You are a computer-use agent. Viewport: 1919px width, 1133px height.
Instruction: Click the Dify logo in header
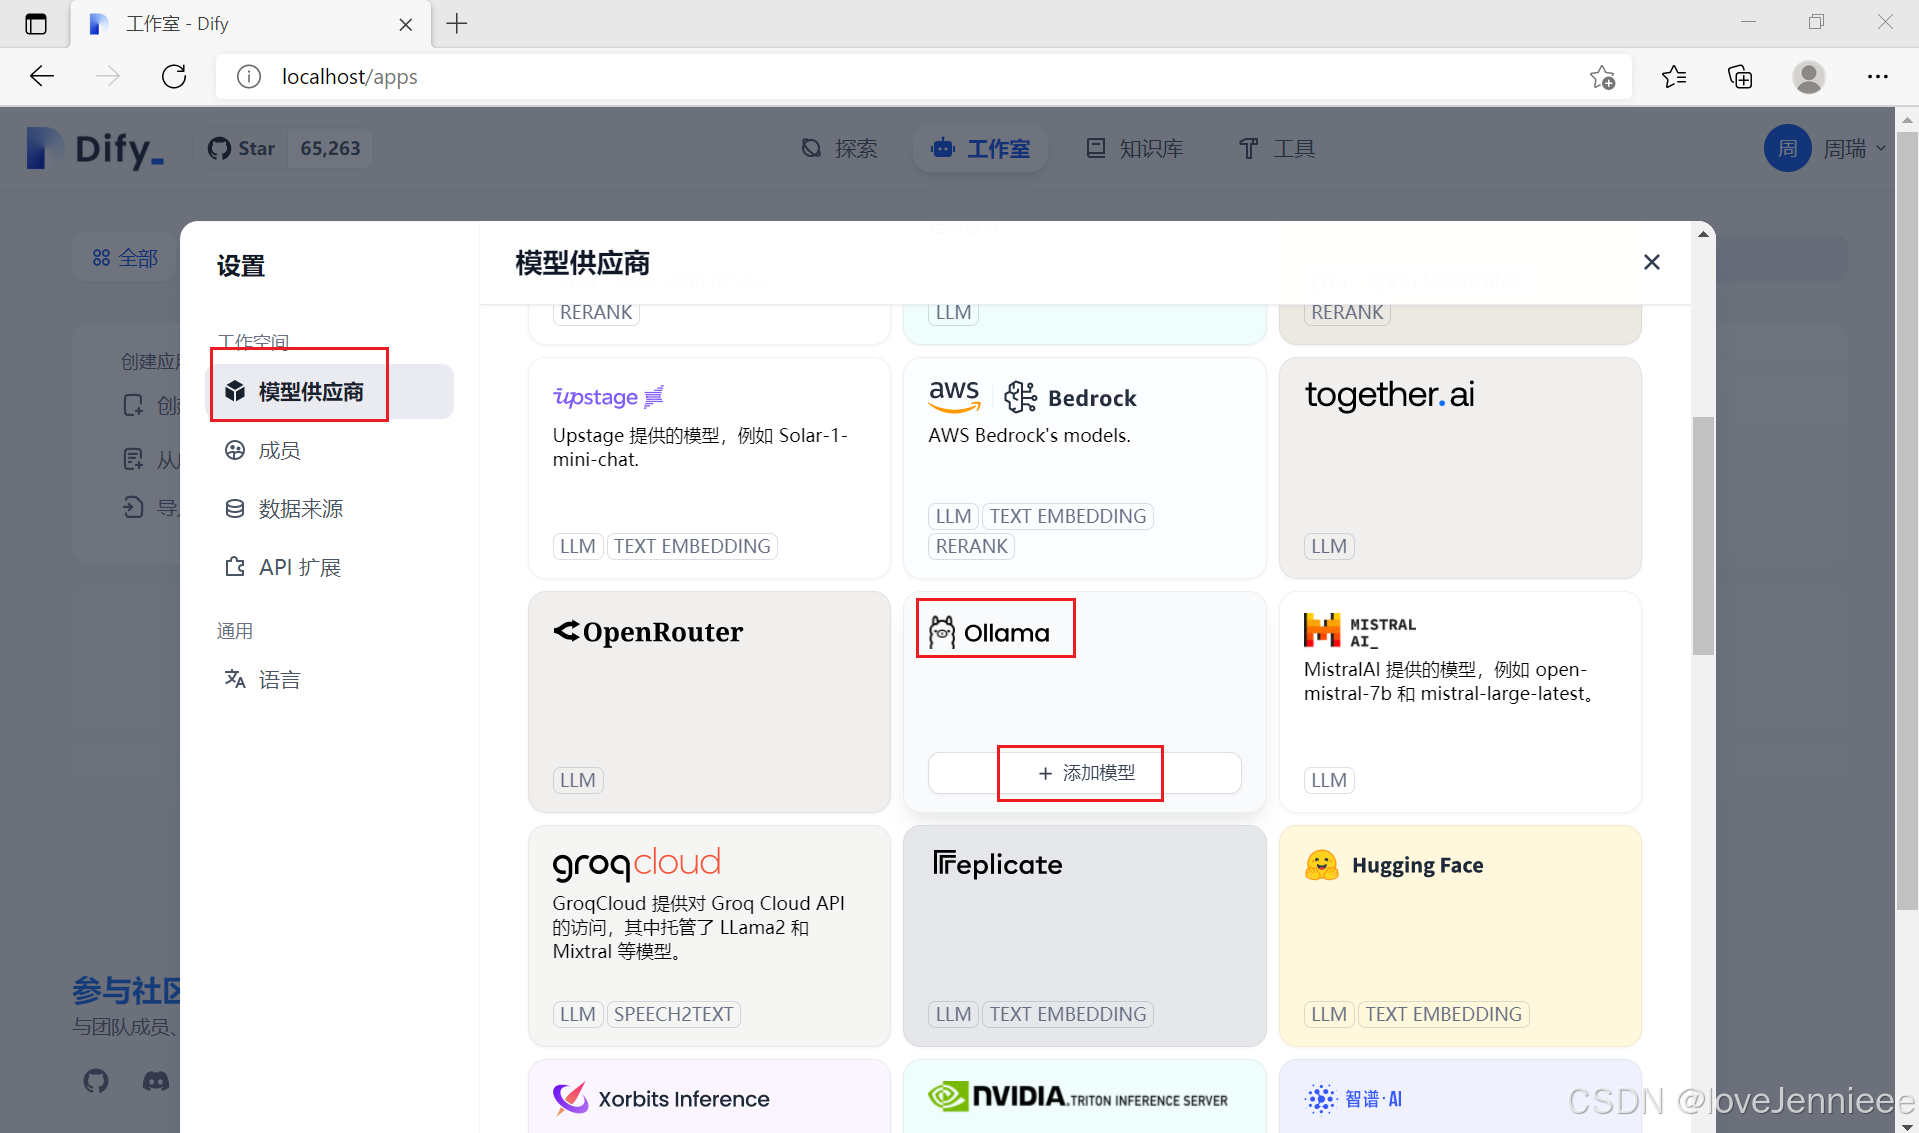(x=95, y=149)
